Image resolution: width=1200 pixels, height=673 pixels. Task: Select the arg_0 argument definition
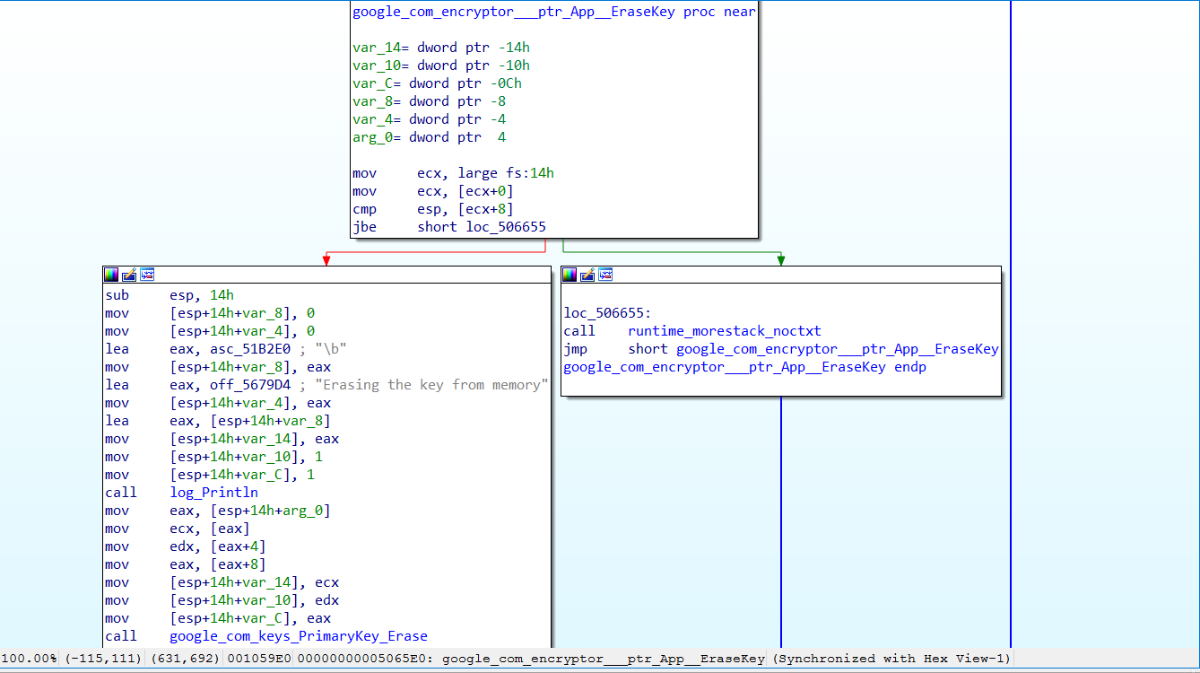429,138
